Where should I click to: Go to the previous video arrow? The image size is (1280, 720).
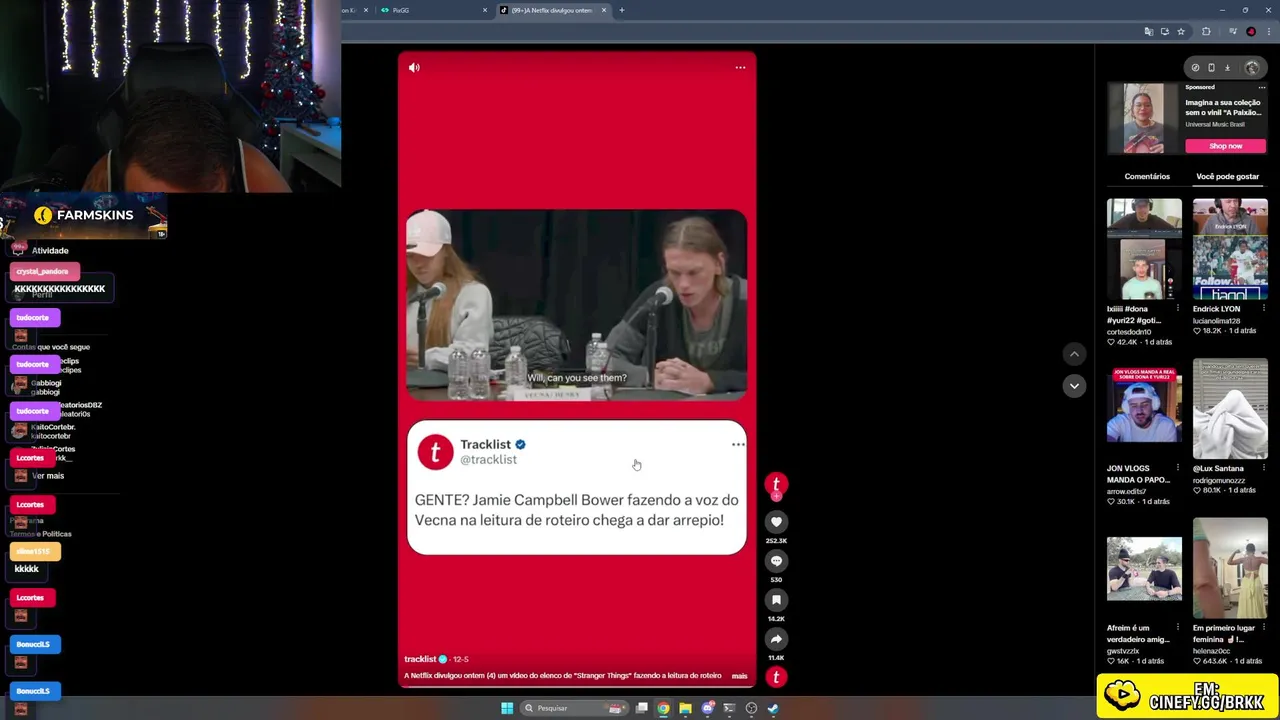[x=1074, y=354]
